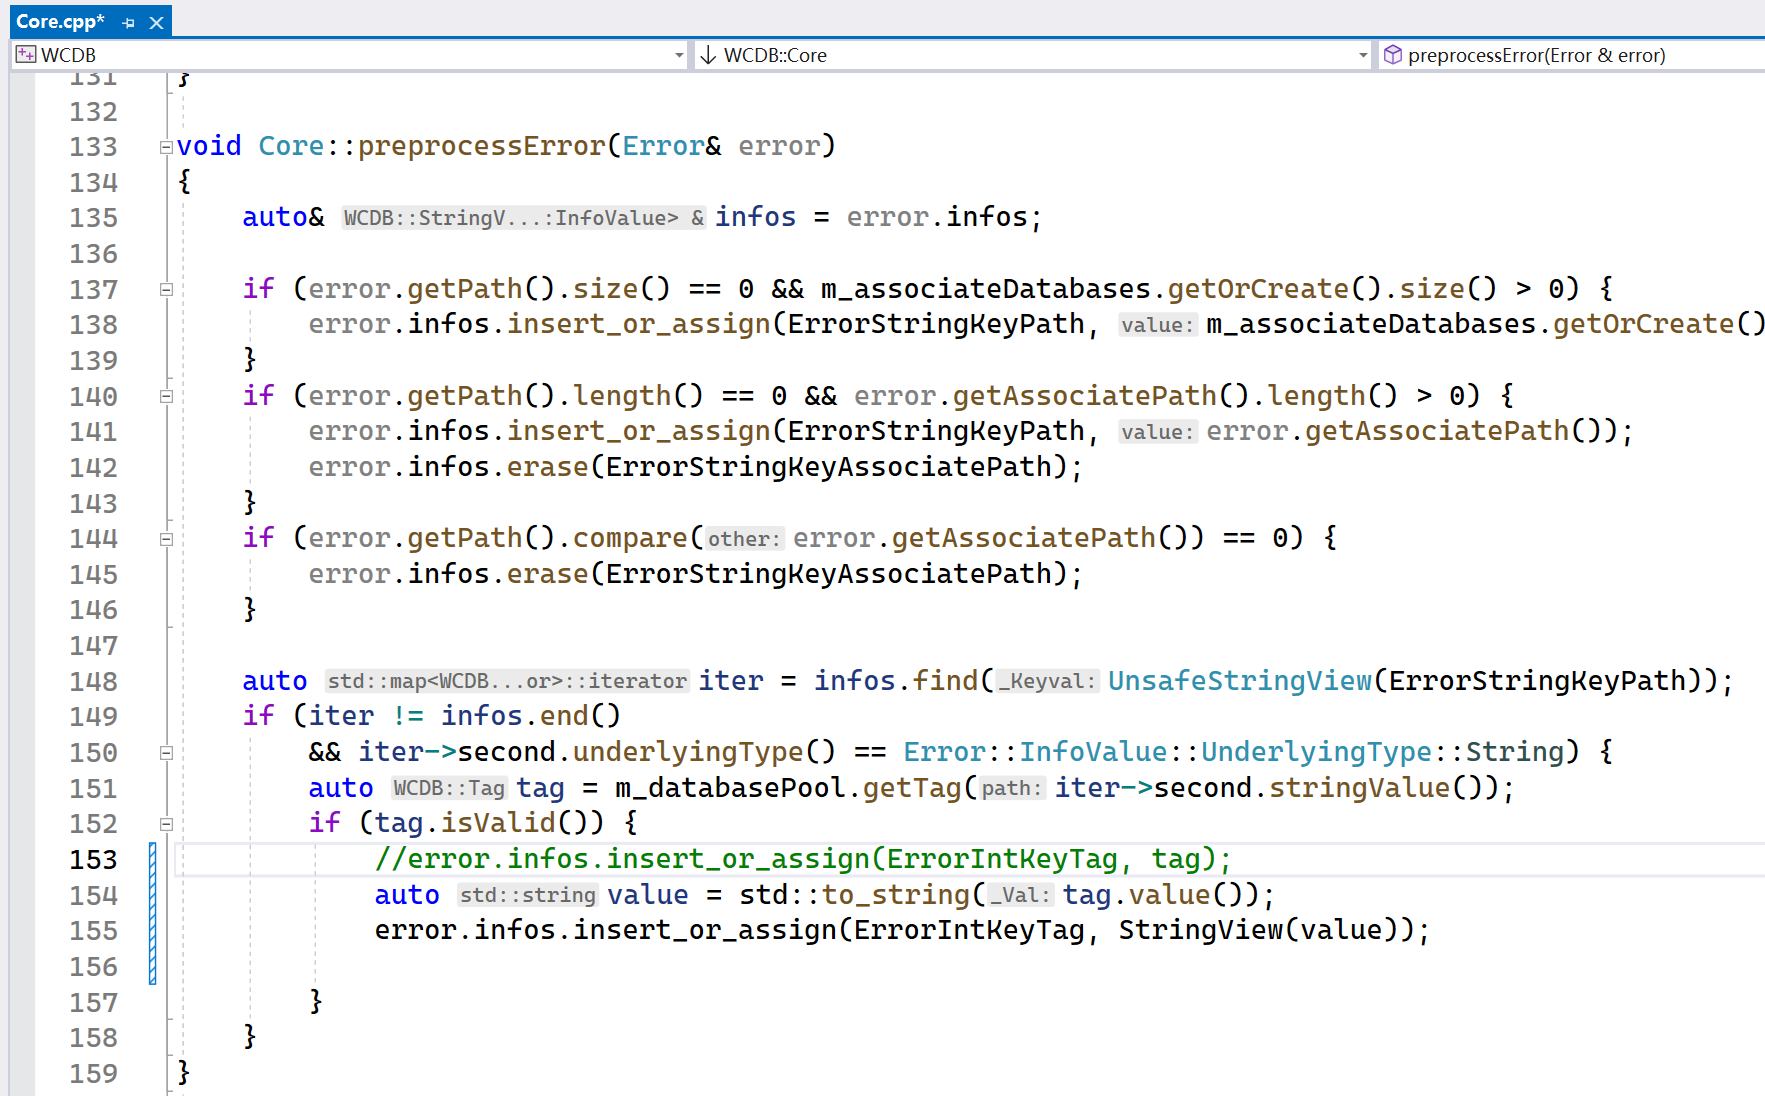Image resolution: width=1765 pixels, height=1096 pixels.
Task: Click the collapsed type hint 'WCDB::StringV...:InfoValue> &' on line 135
Action: click(x=520, y=217)
